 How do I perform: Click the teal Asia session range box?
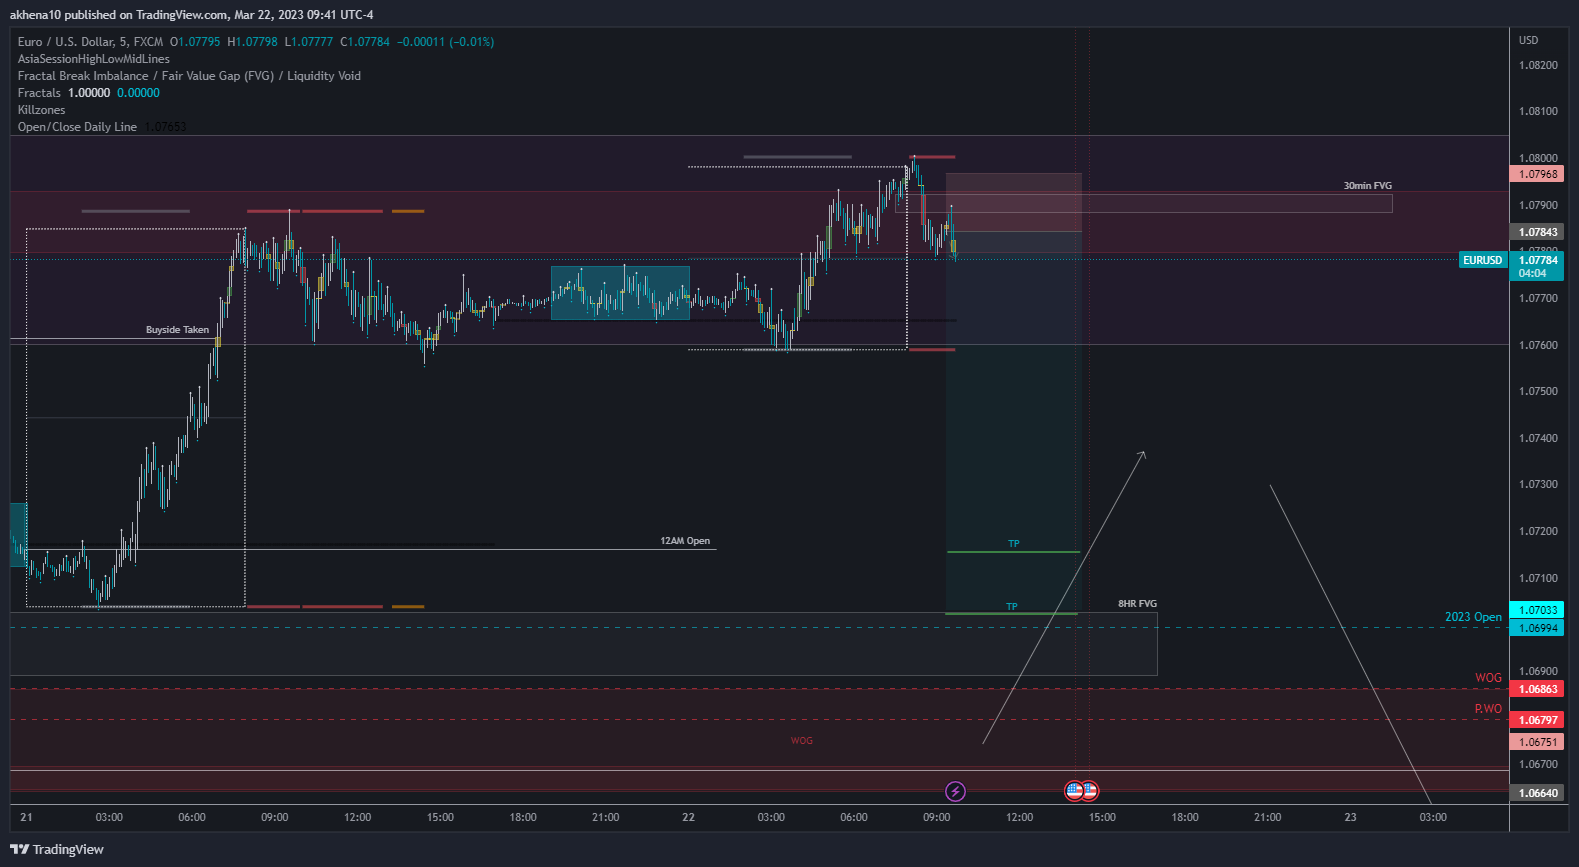620,292
